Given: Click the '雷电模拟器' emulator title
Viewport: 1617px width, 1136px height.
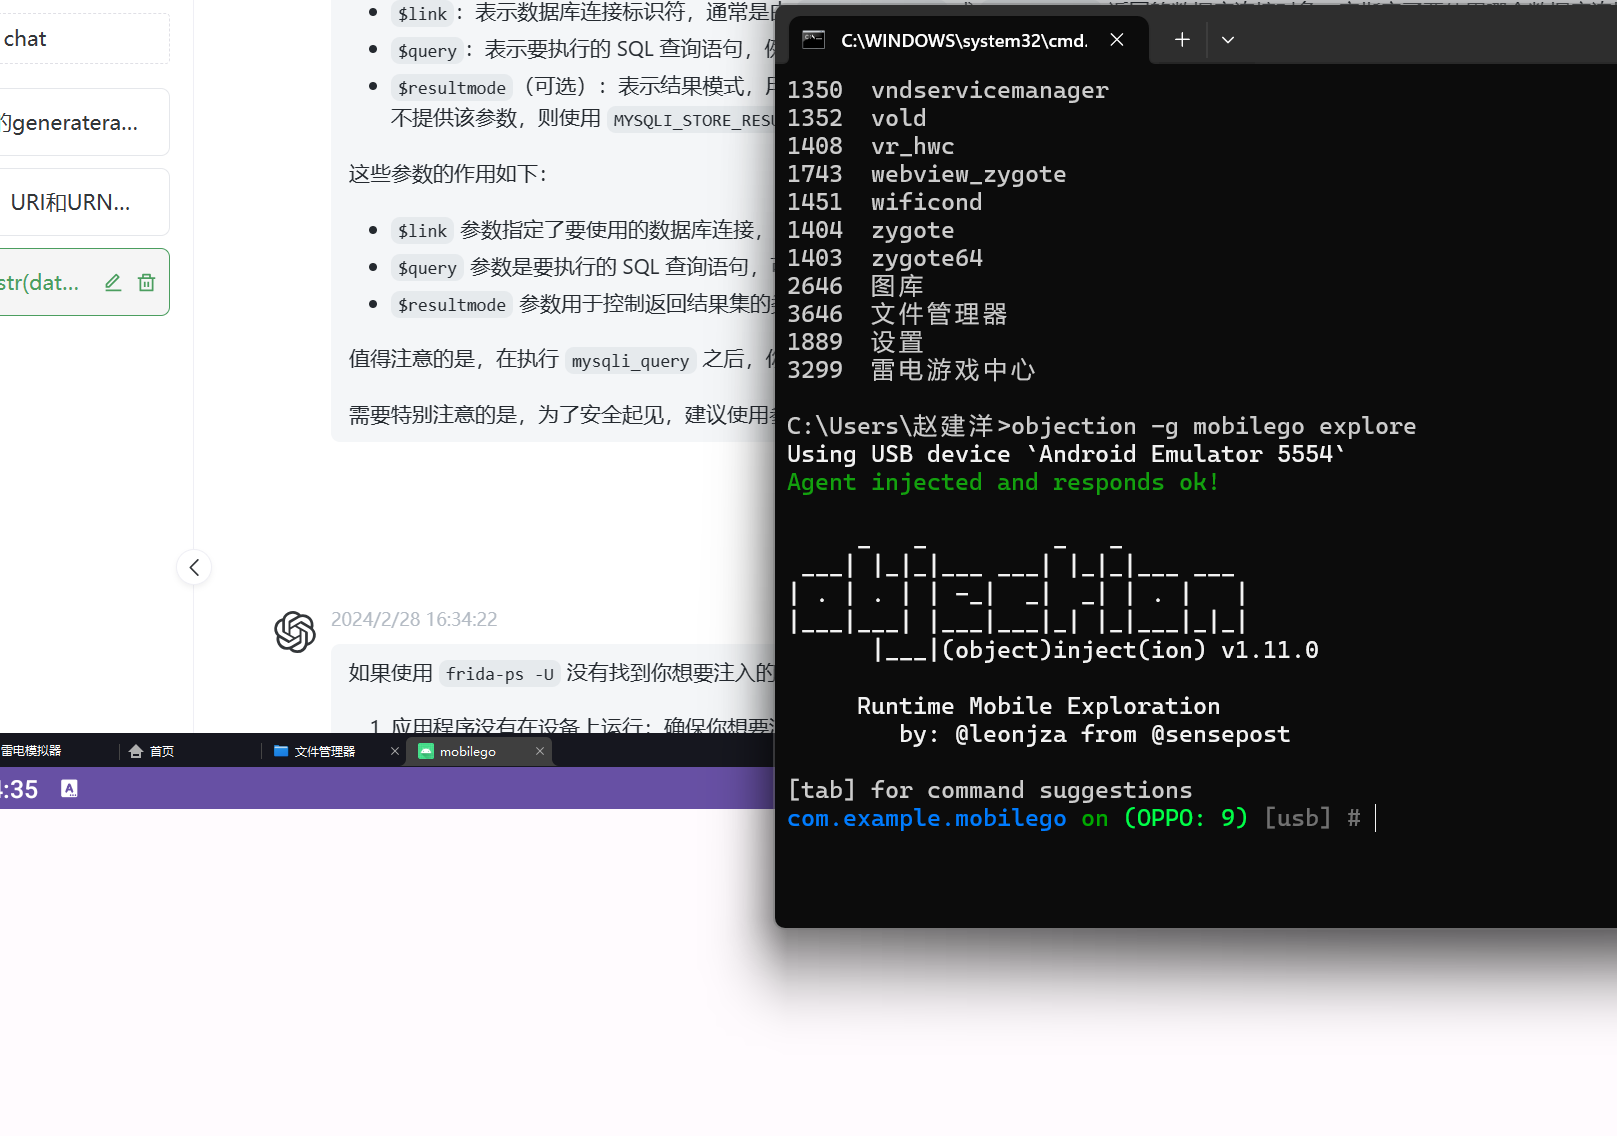Looking at the screenshot, I should point(31,750).
